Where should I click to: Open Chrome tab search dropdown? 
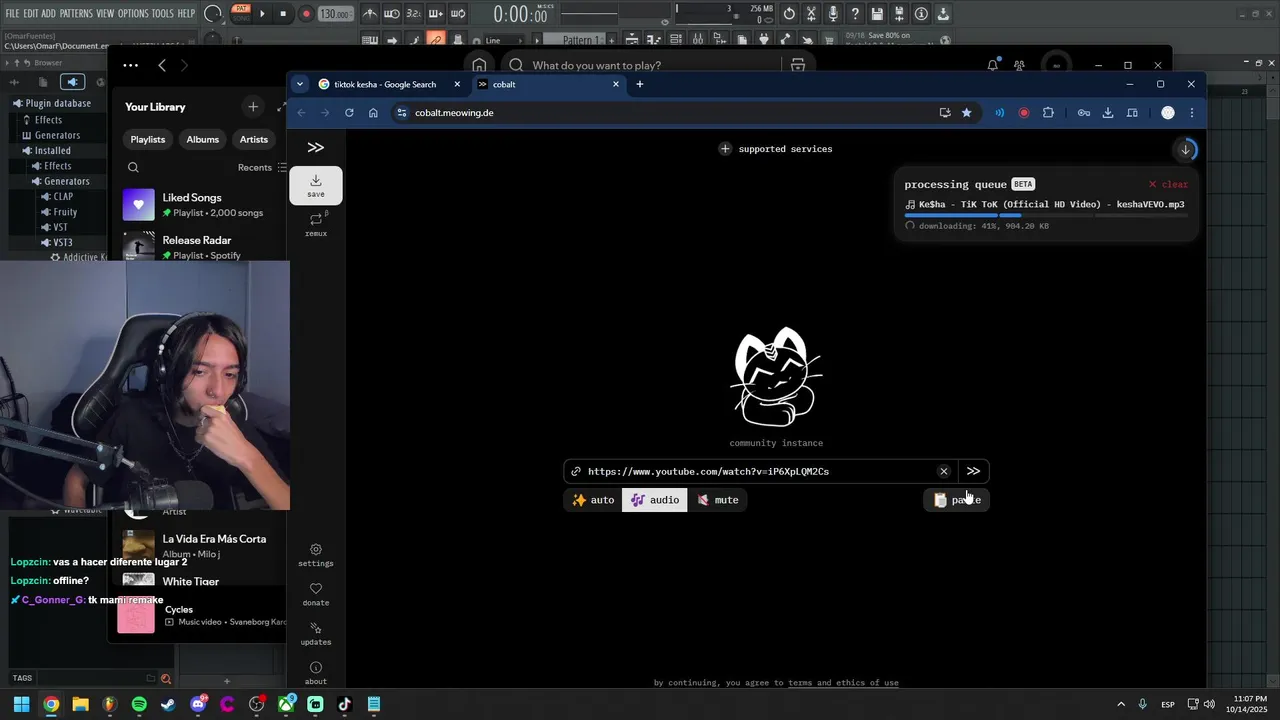[x=299, y=84]
